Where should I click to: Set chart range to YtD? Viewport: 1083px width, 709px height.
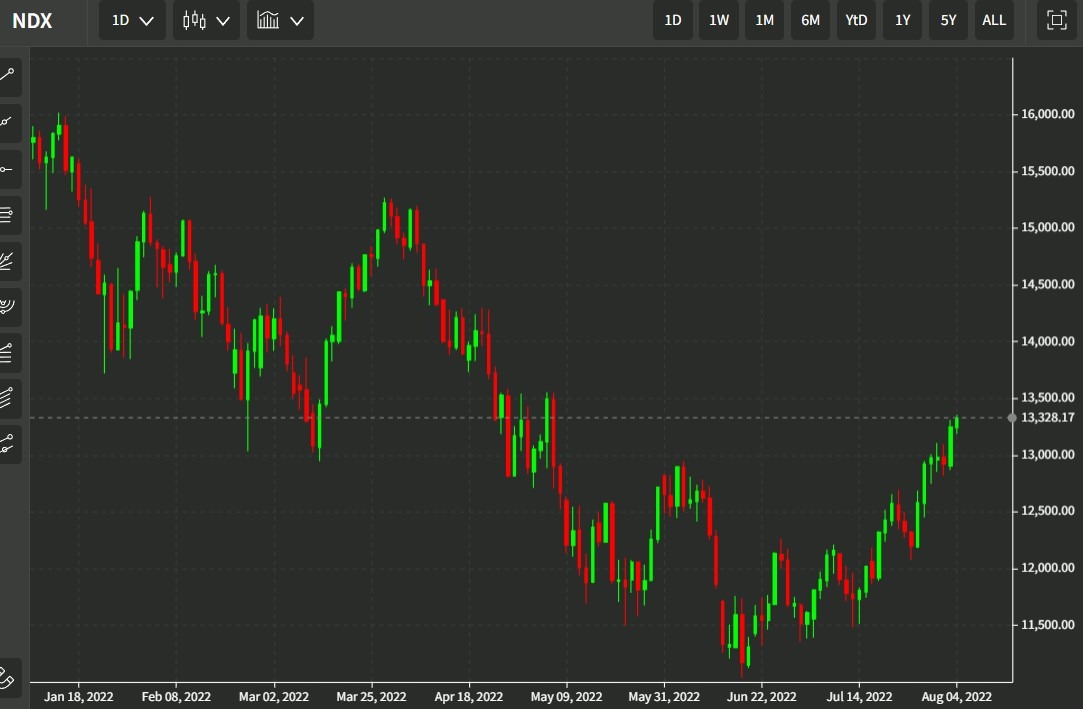(x=856, y=20)
